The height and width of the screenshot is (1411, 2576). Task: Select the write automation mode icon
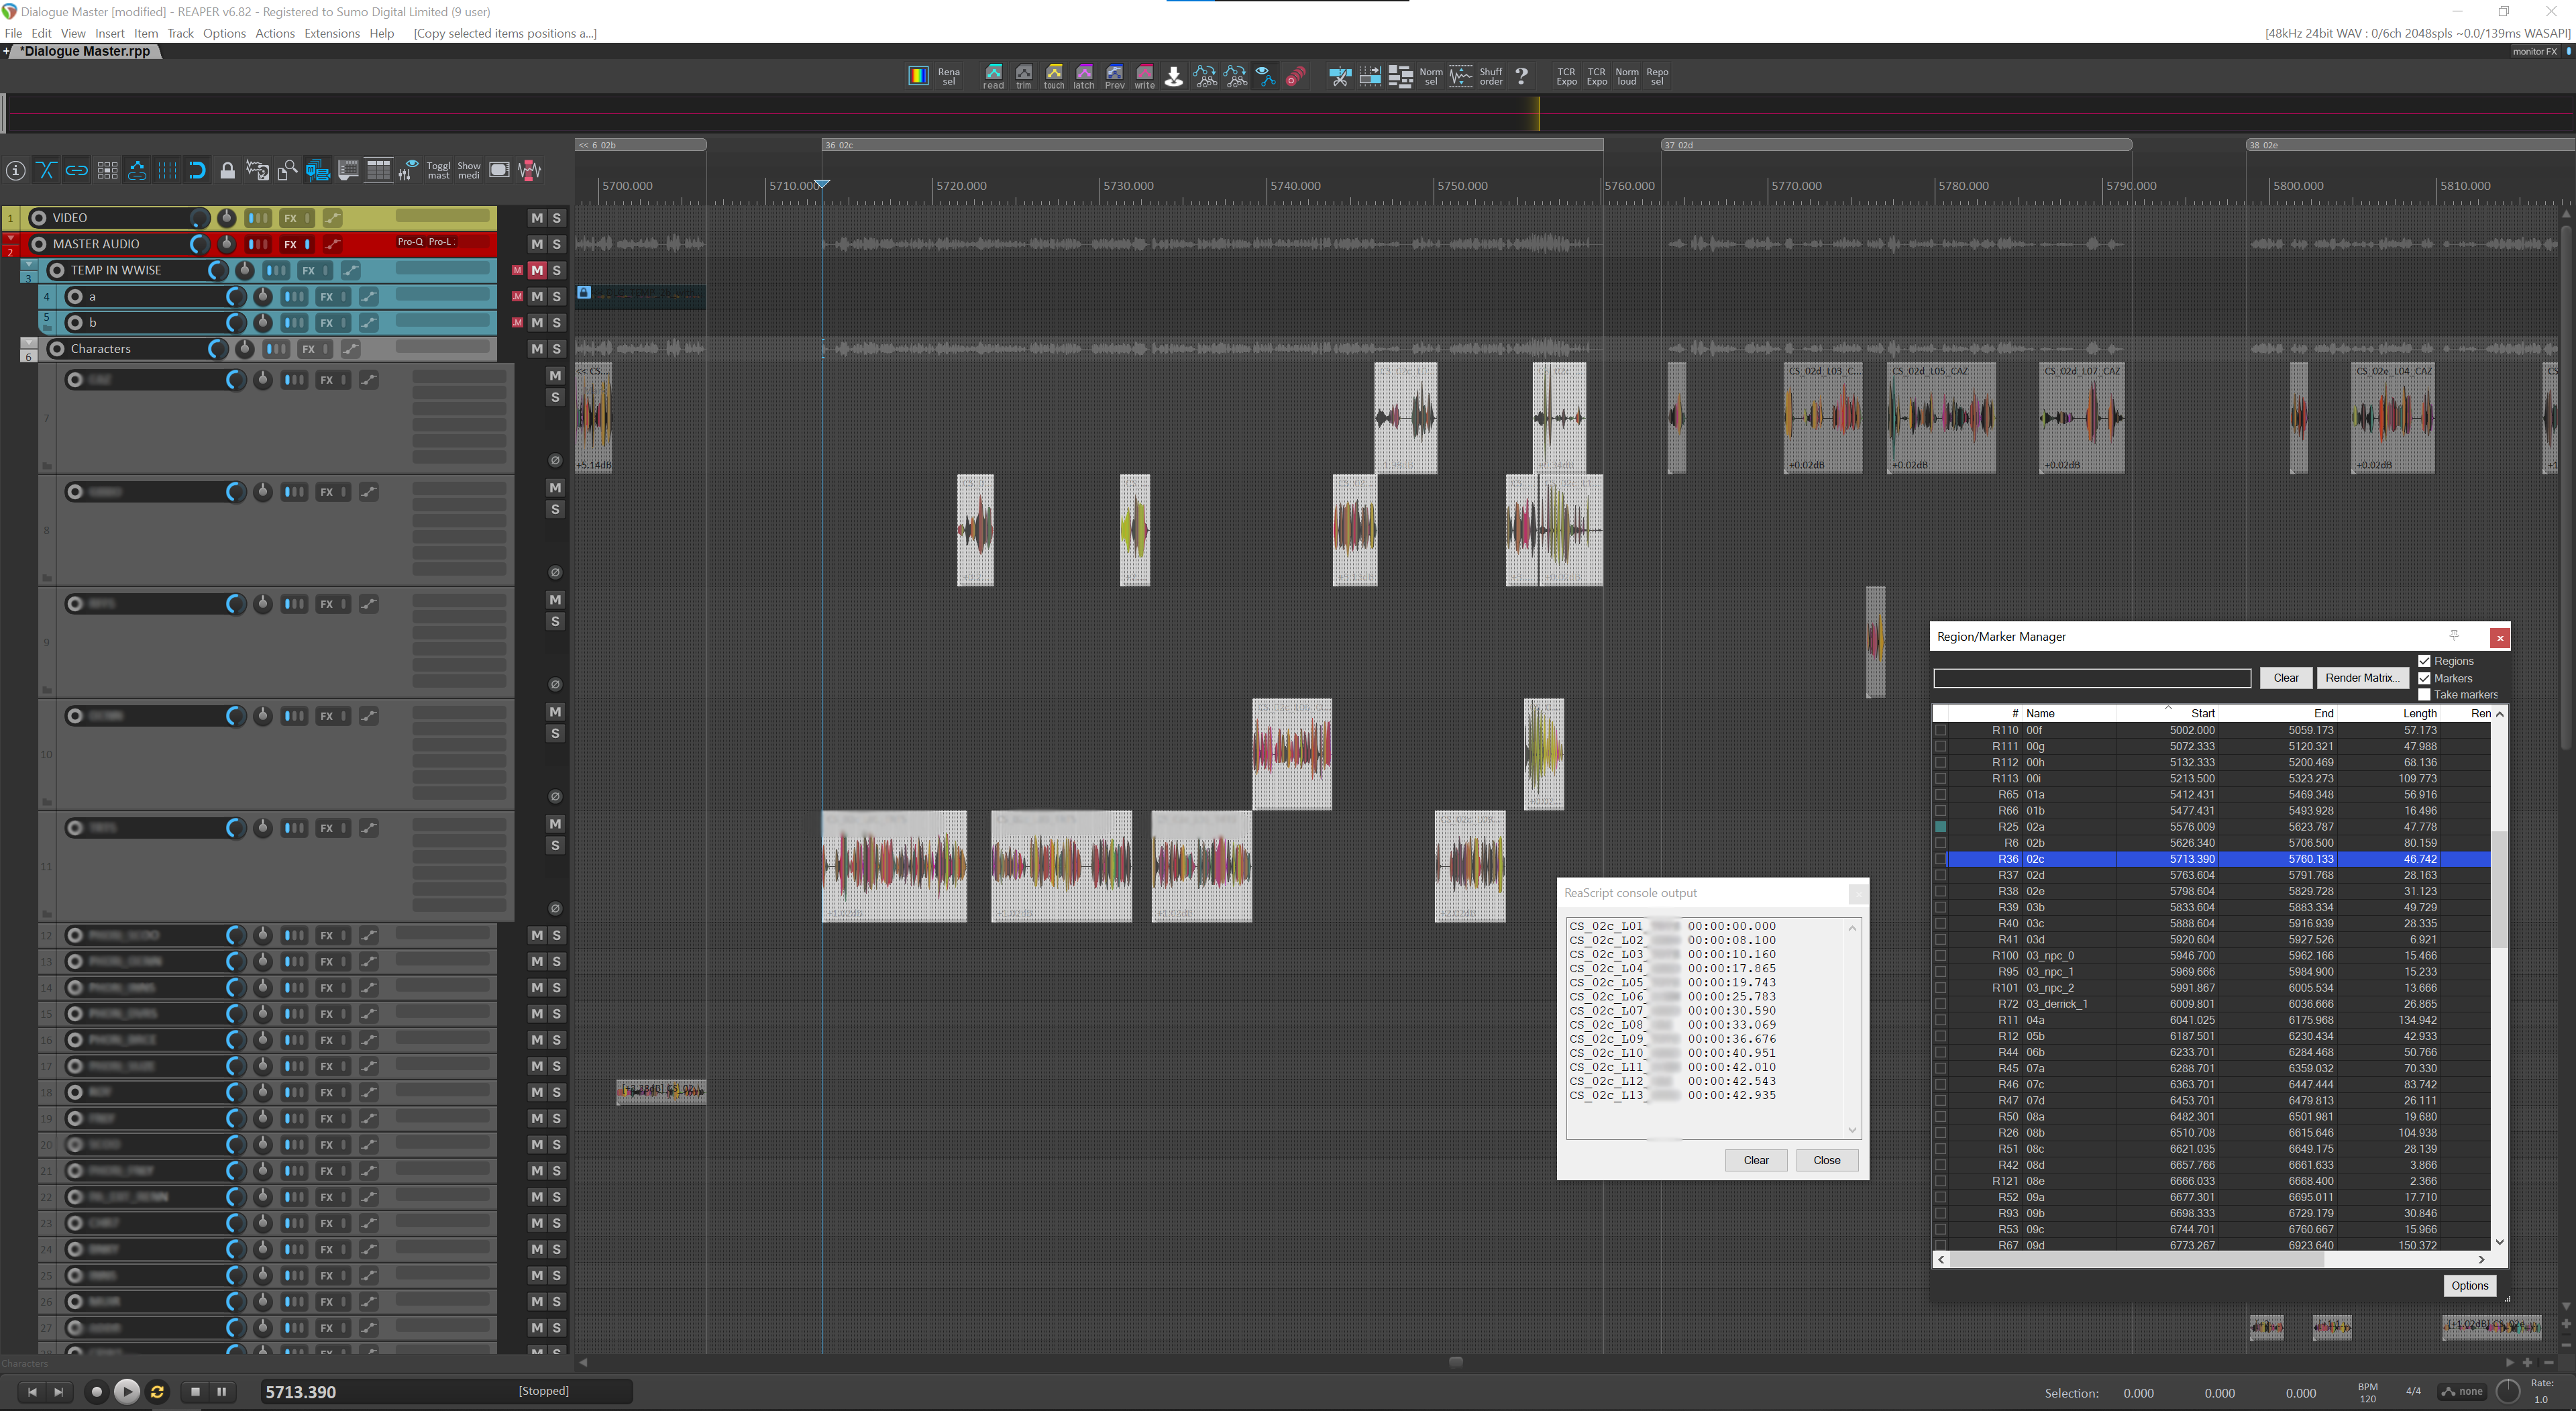point(1144,76)
